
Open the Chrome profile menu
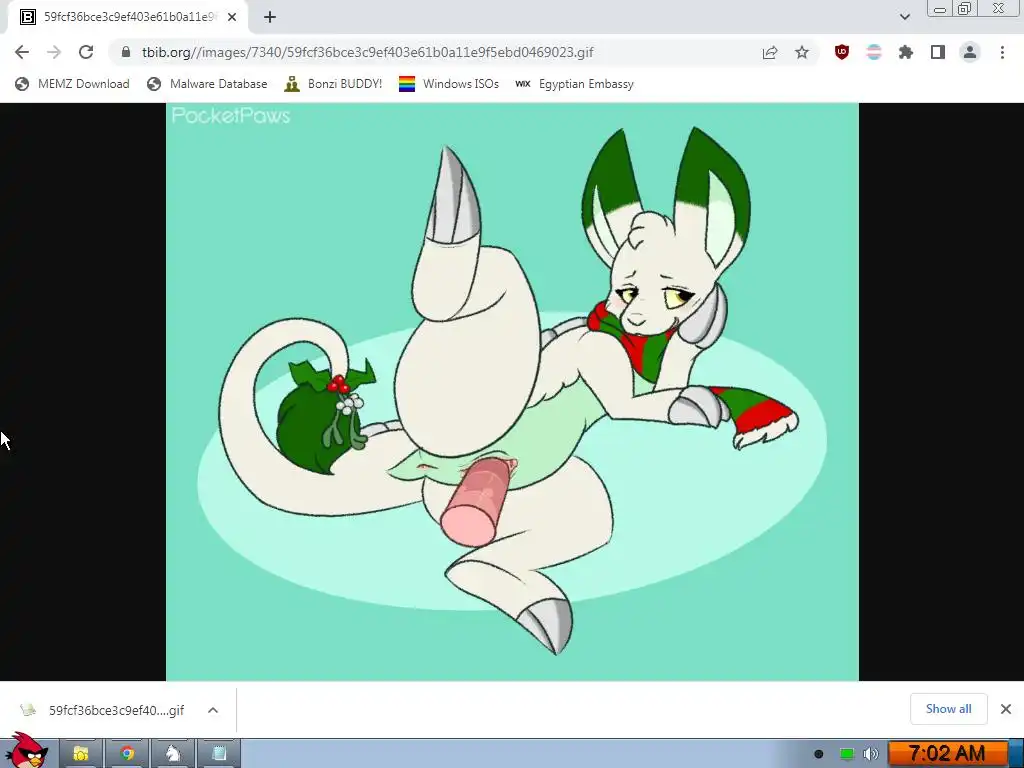coord(970,52)
